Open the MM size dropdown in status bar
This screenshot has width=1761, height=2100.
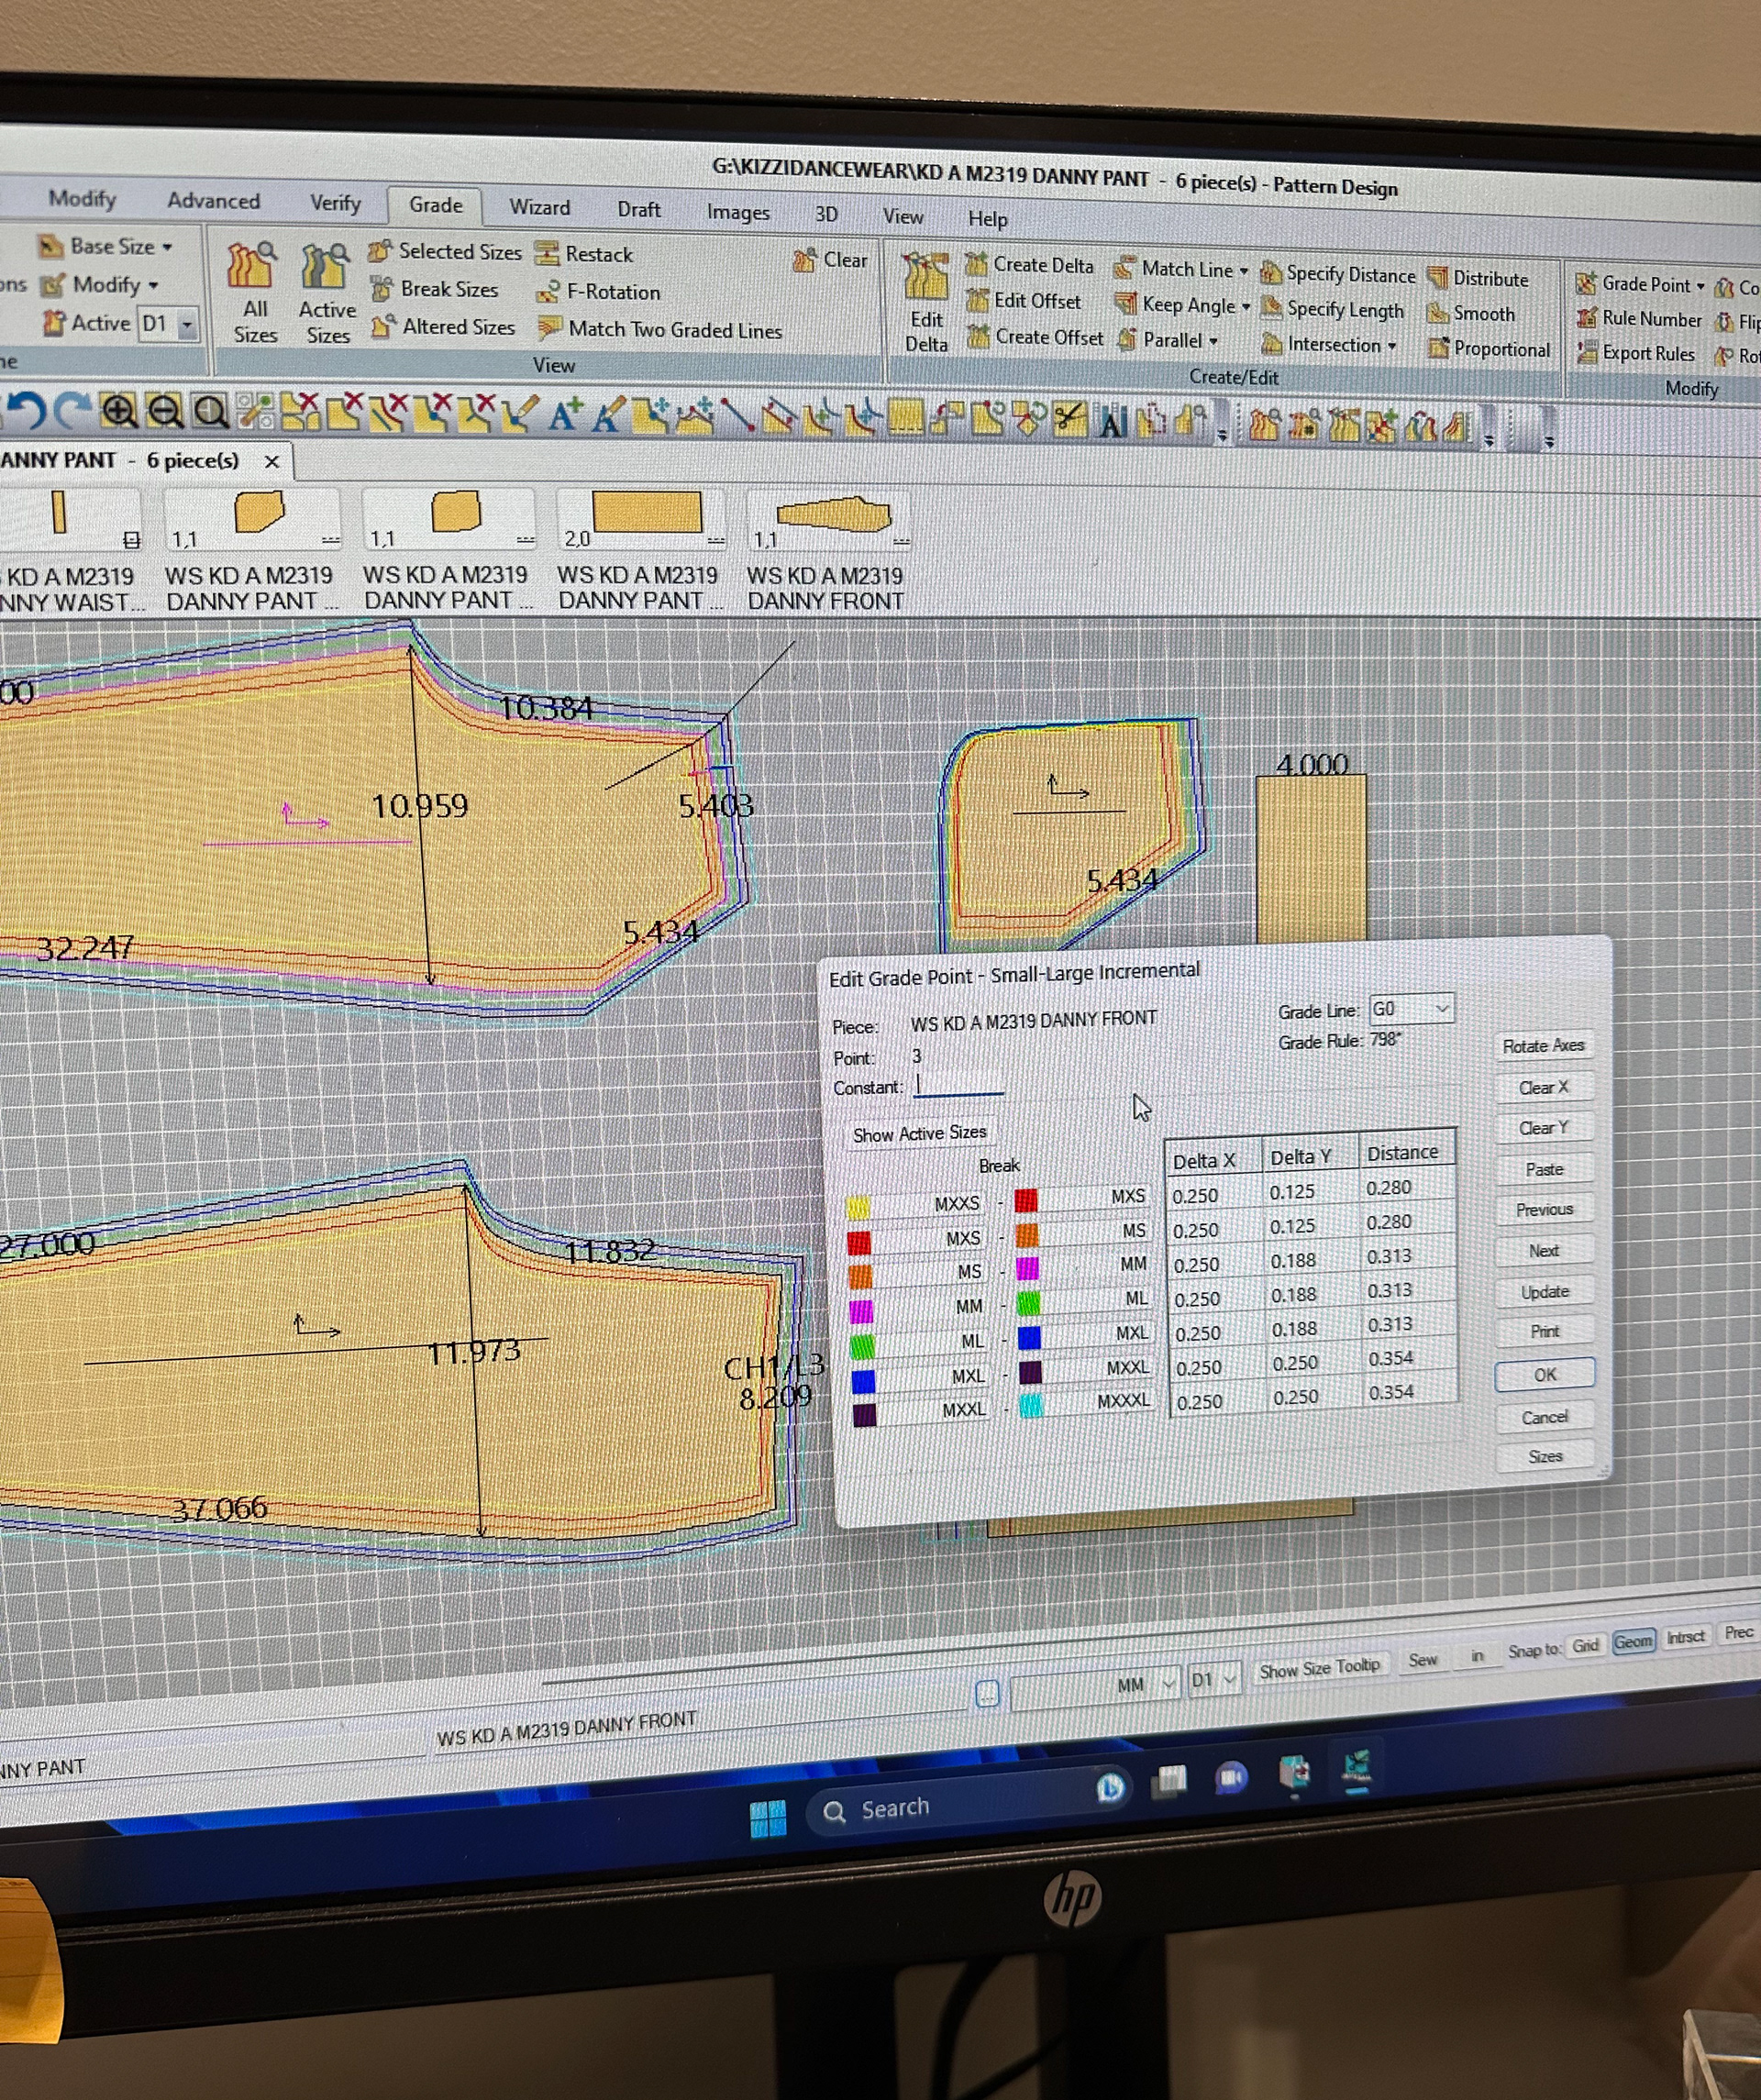coord(1168,1684)
